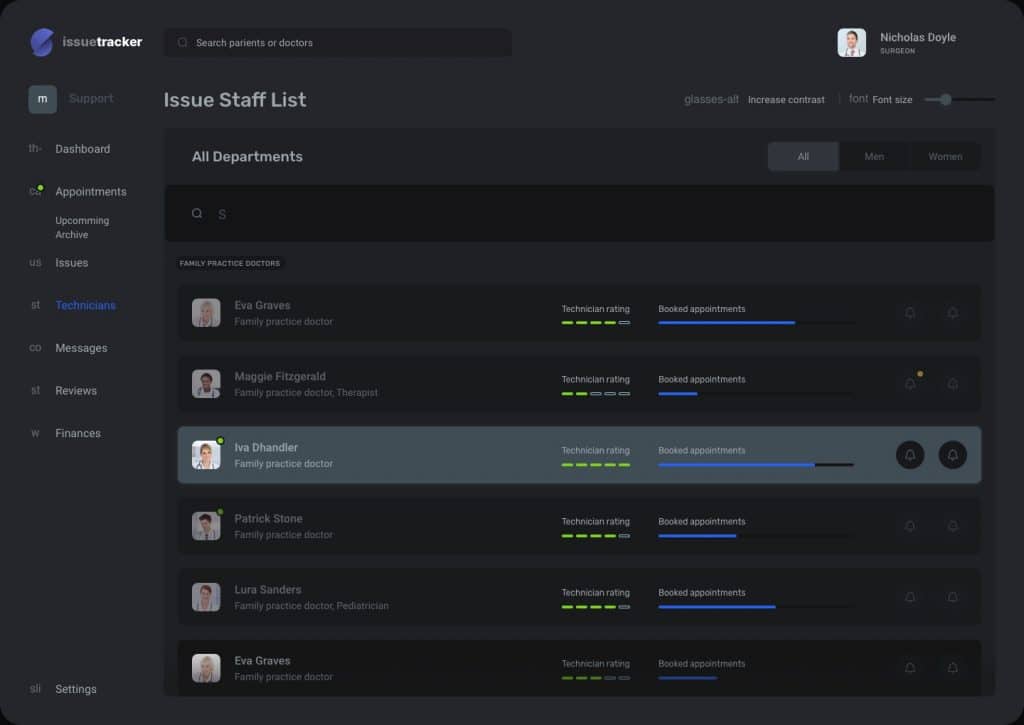Viewport: 1024px width, 725px height.
Task: Open Technicians in the sidebar
Action: 85,304
